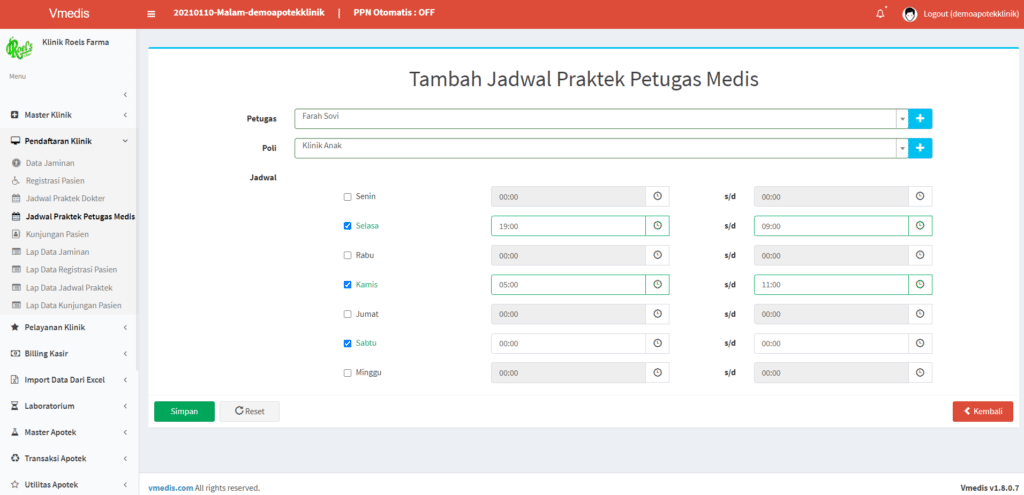Uncheck the Kamis checkbox
Viewport: 1024px width, 495px height.
(347, 285)
